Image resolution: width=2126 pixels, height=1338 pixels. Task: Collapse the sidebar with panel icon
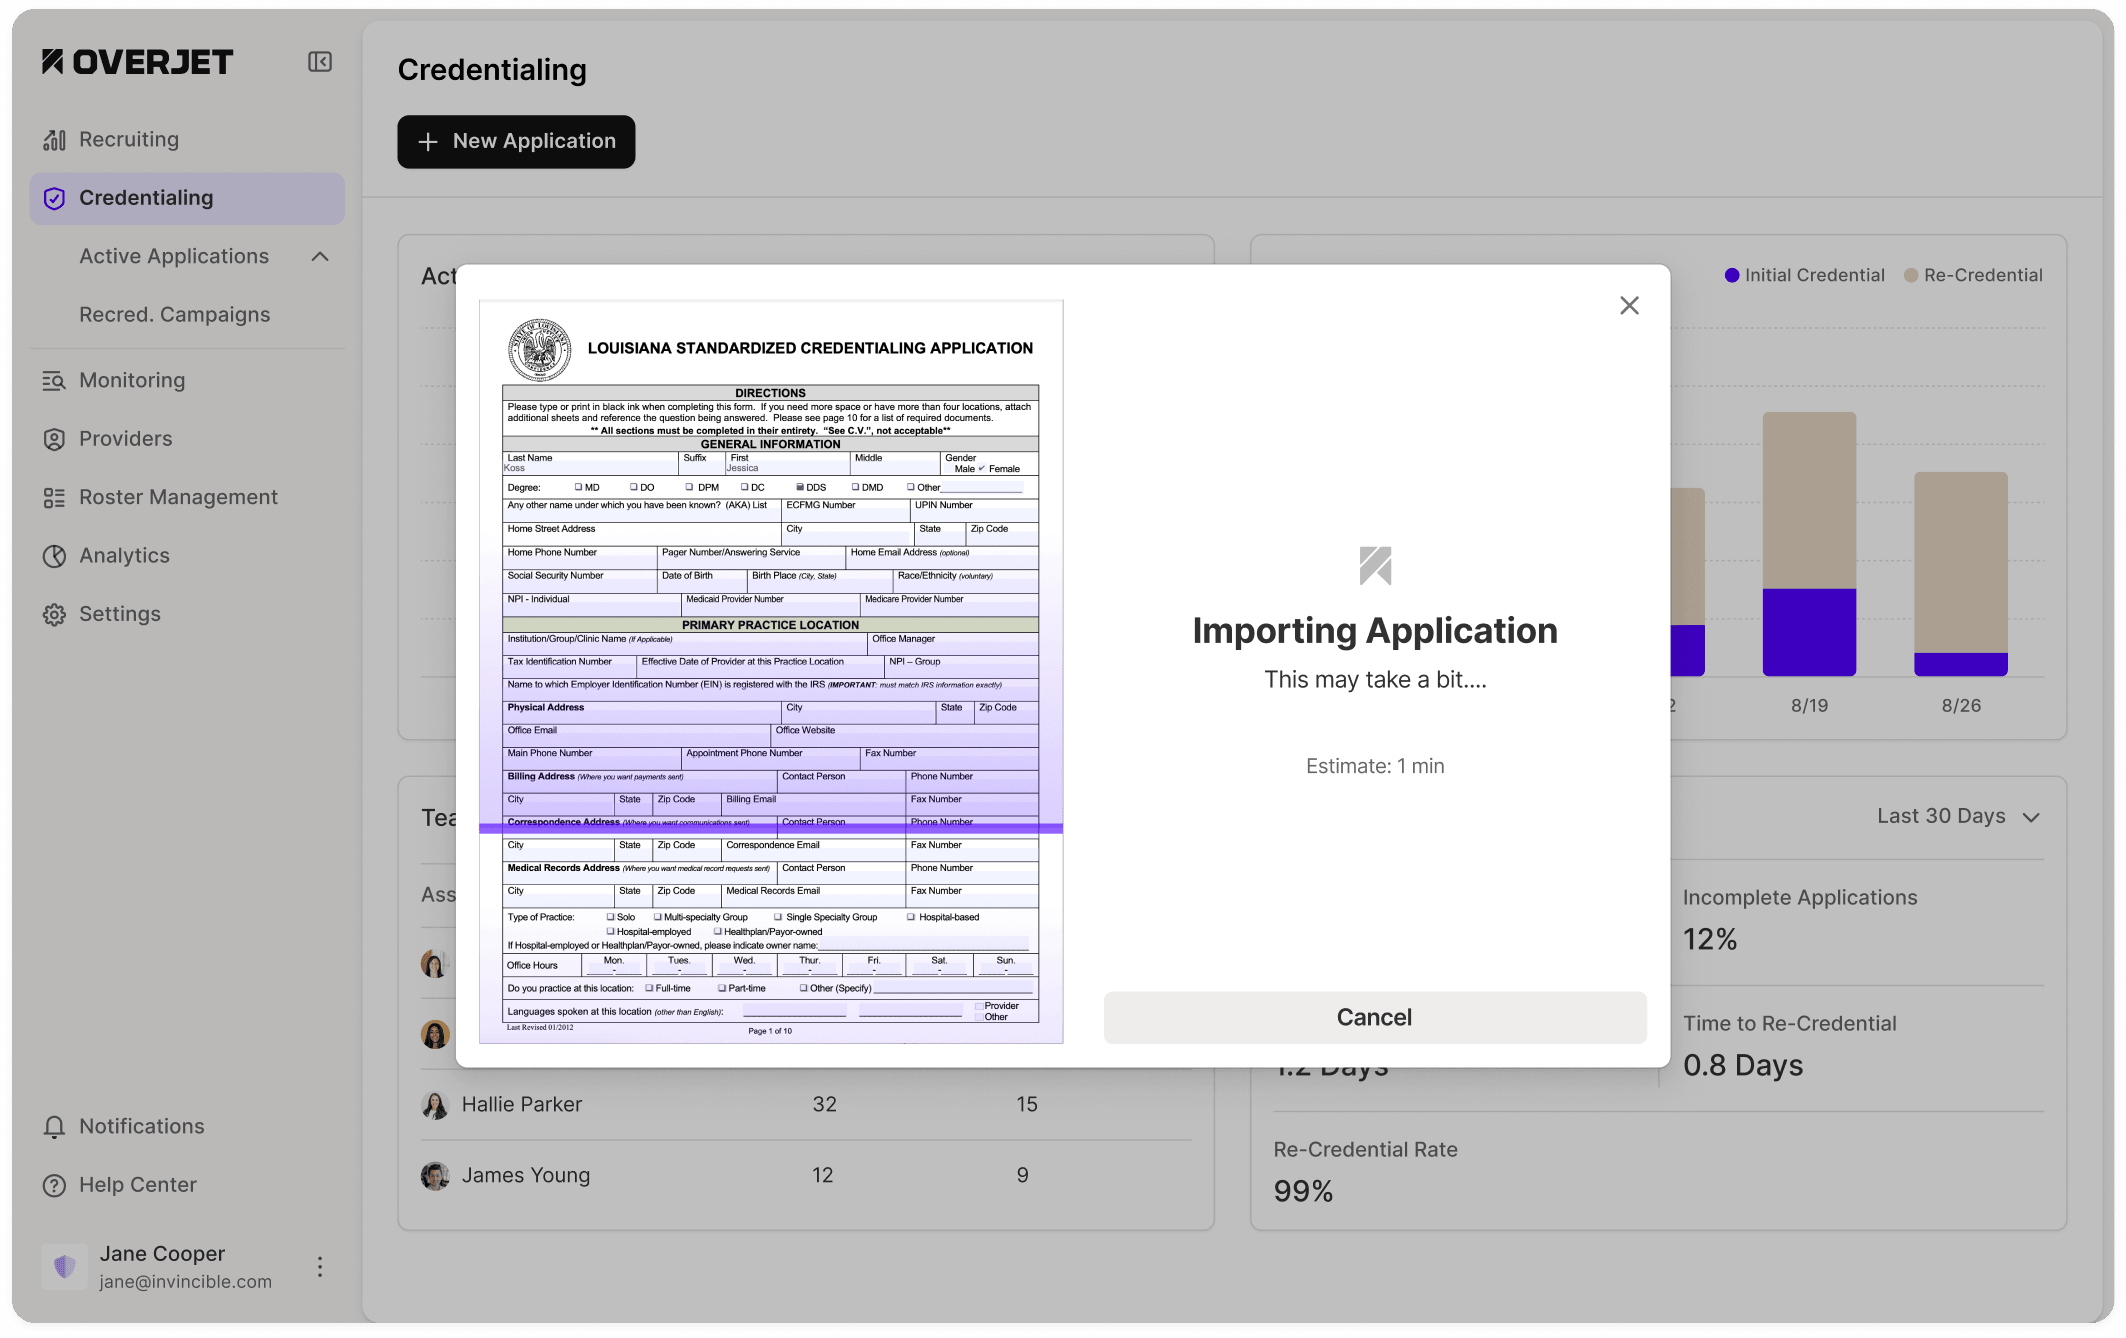319,62
